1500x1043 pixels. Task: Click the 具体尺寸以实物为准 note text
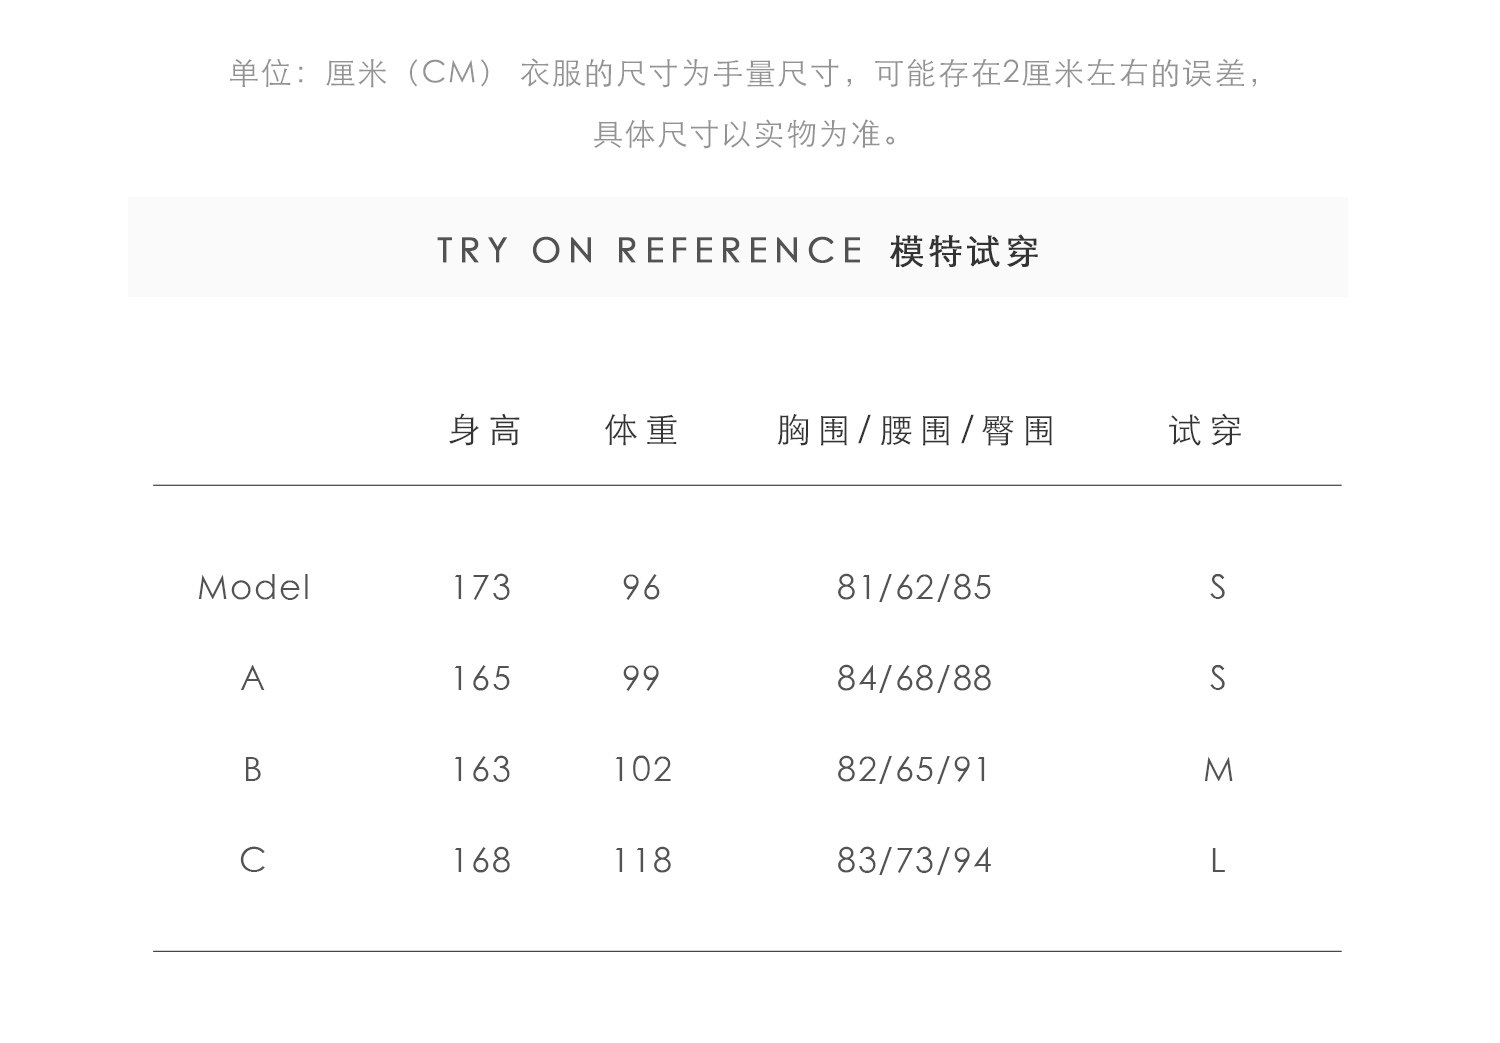coord(747,133)
